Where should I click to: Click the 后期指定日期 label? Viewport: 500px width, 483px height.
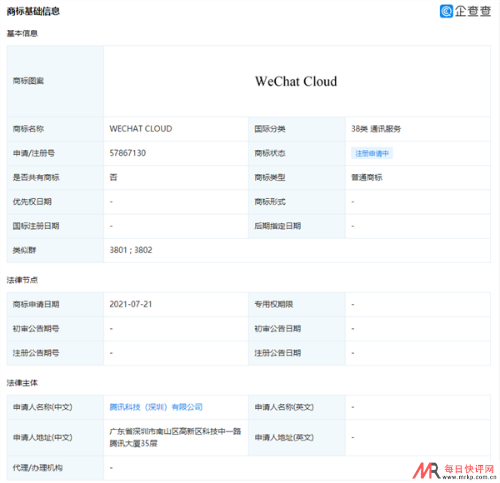click(x=278, y=226)
